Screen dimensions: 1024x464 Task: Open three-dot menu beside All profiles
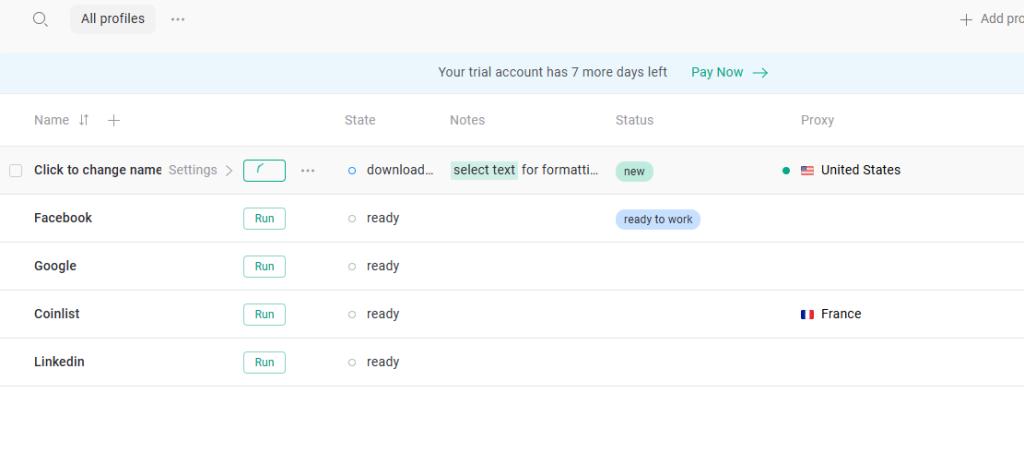coord(178,20)
